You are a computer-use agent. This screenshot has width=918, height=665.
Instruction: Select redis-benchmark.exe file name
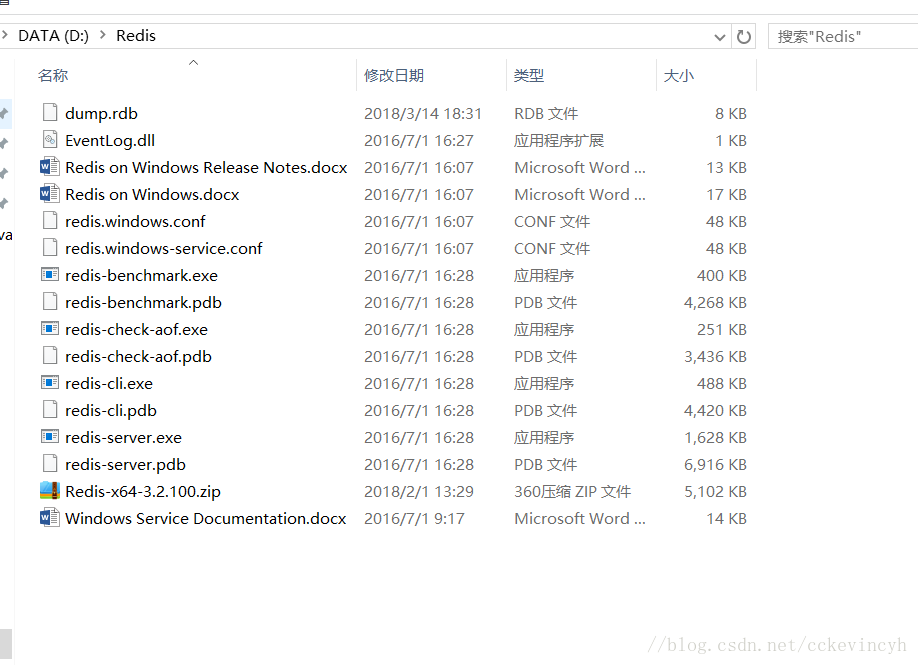[x=141, y=275]
